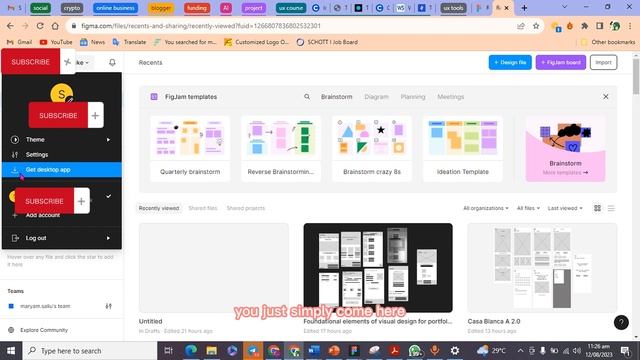Open a new browser tab

524,8
